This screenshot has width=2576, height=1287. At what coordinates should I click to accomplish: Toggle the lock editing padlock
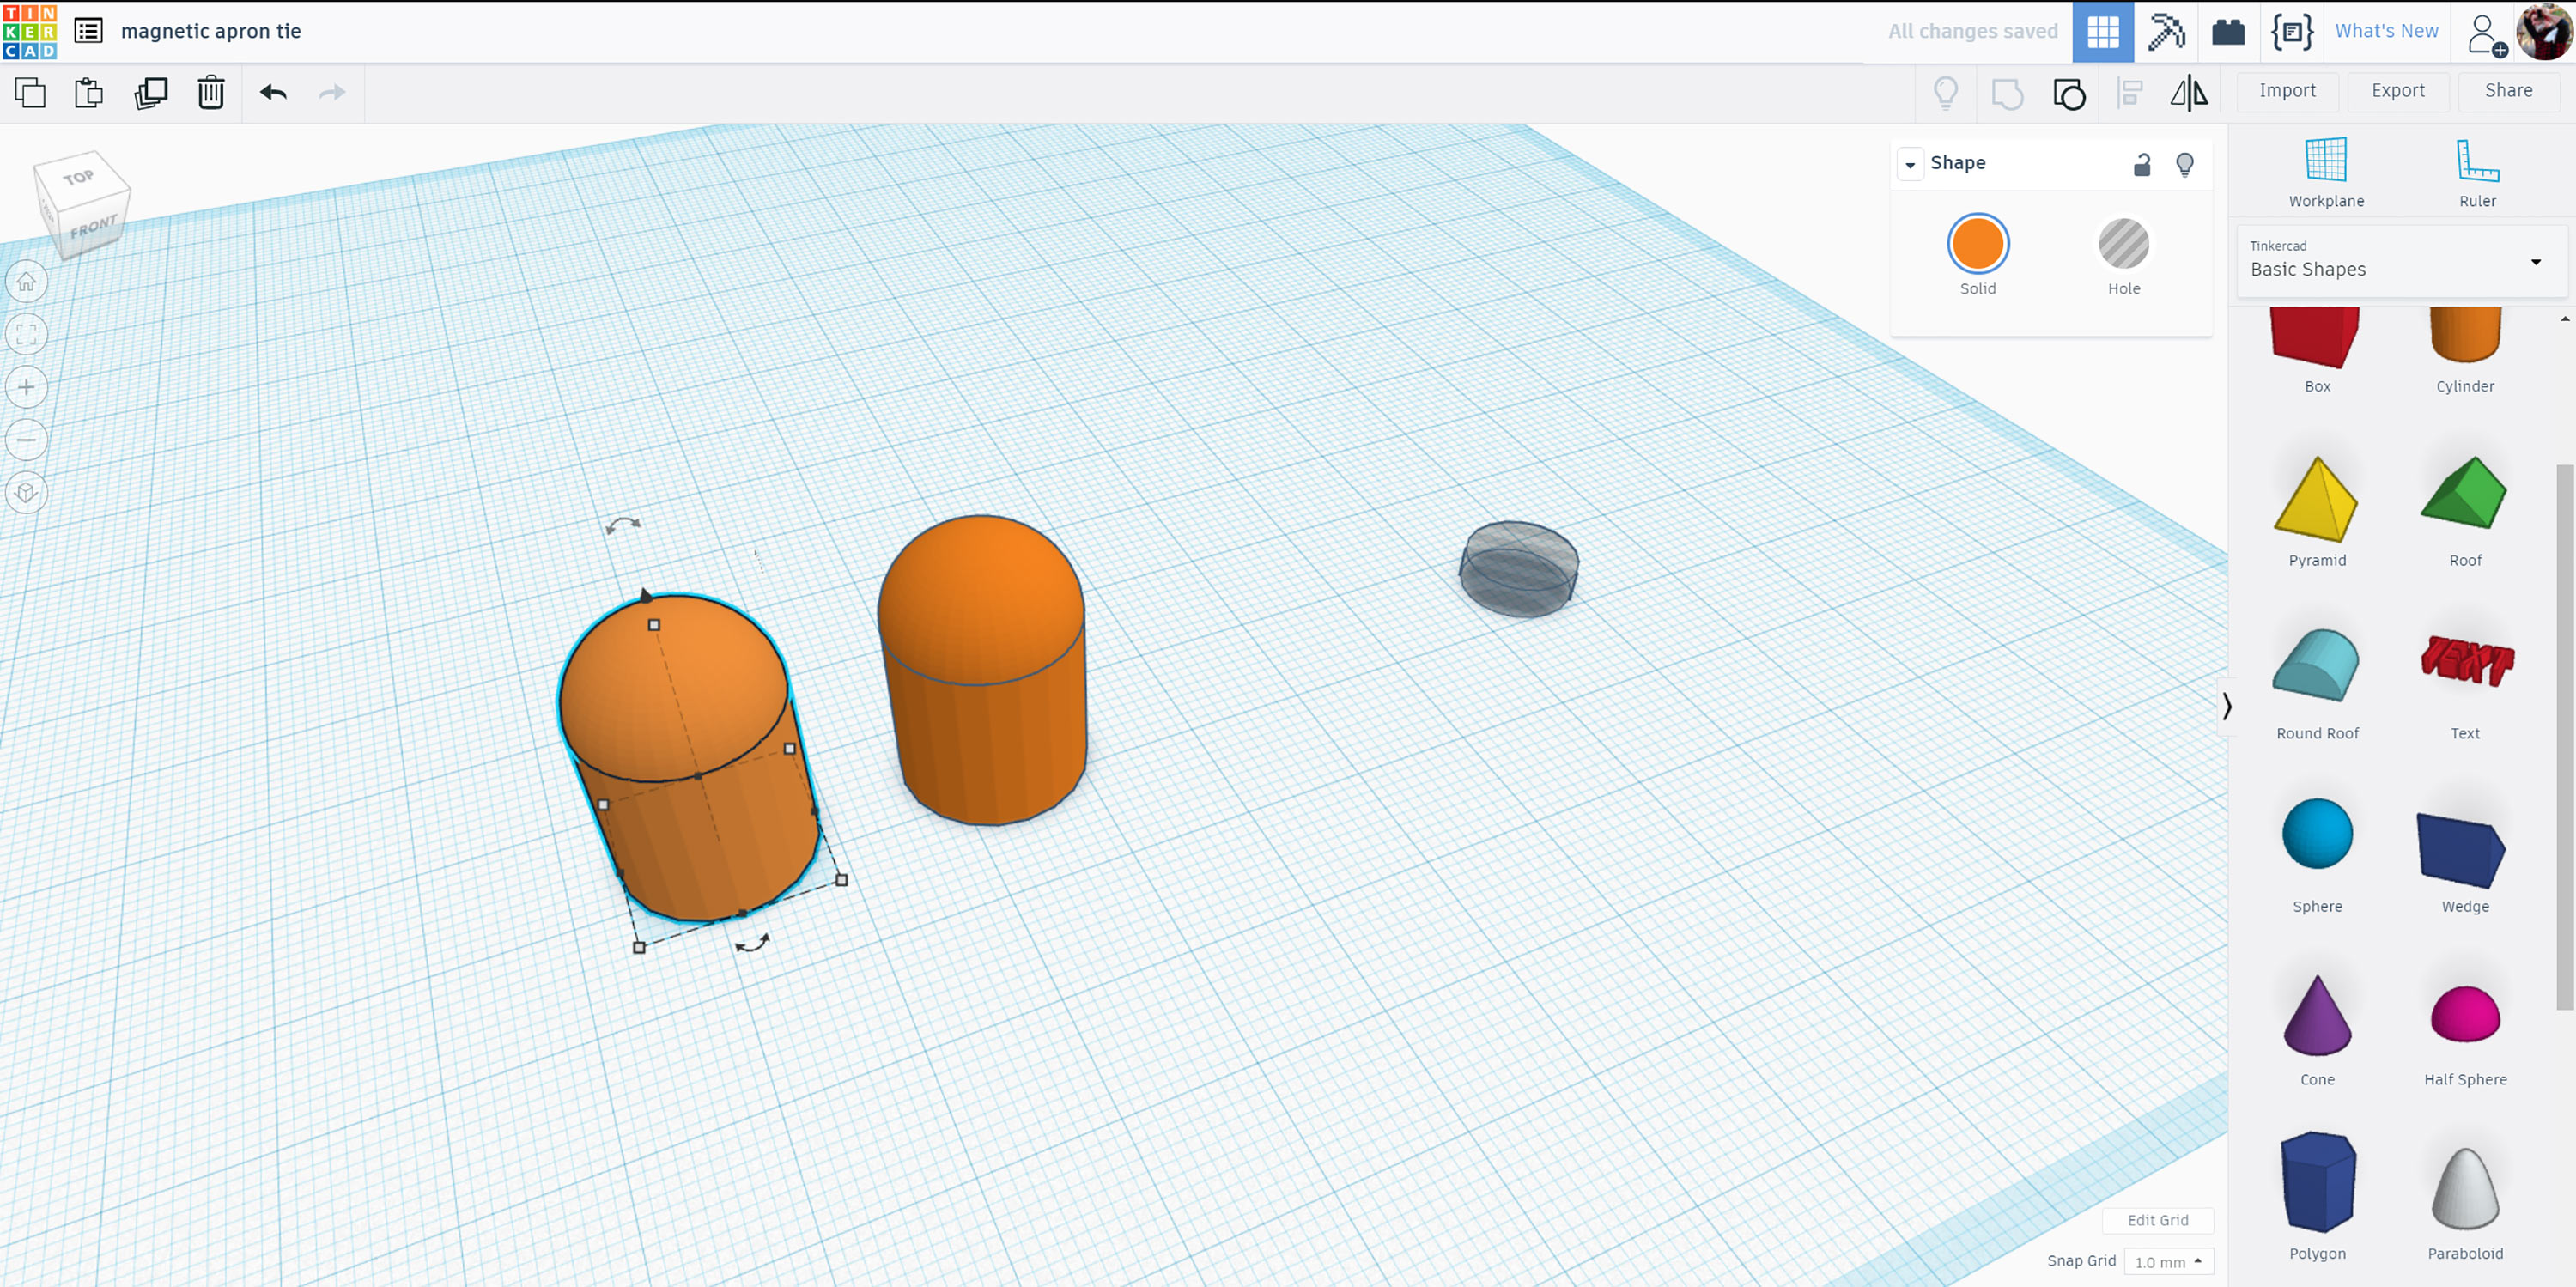point(2141,164)
